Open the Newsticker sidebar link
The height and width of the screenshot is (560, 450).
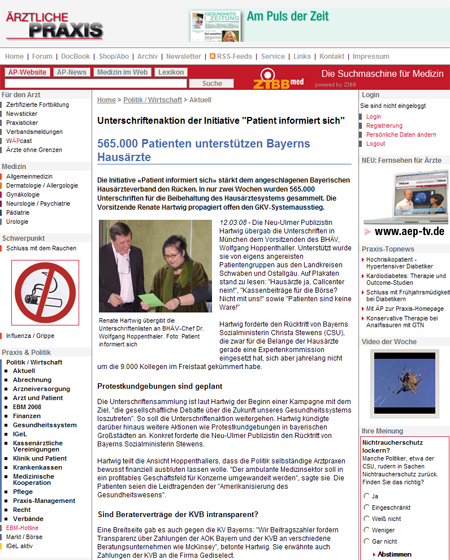tap(21, 114)
